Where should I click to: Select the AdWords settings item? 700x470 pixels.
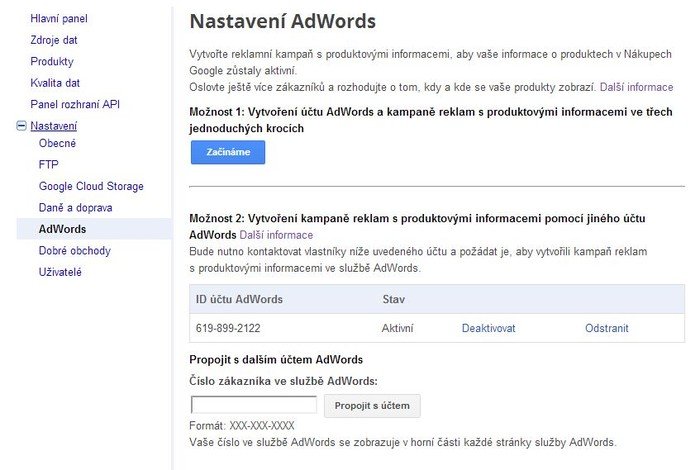(94, 229)
